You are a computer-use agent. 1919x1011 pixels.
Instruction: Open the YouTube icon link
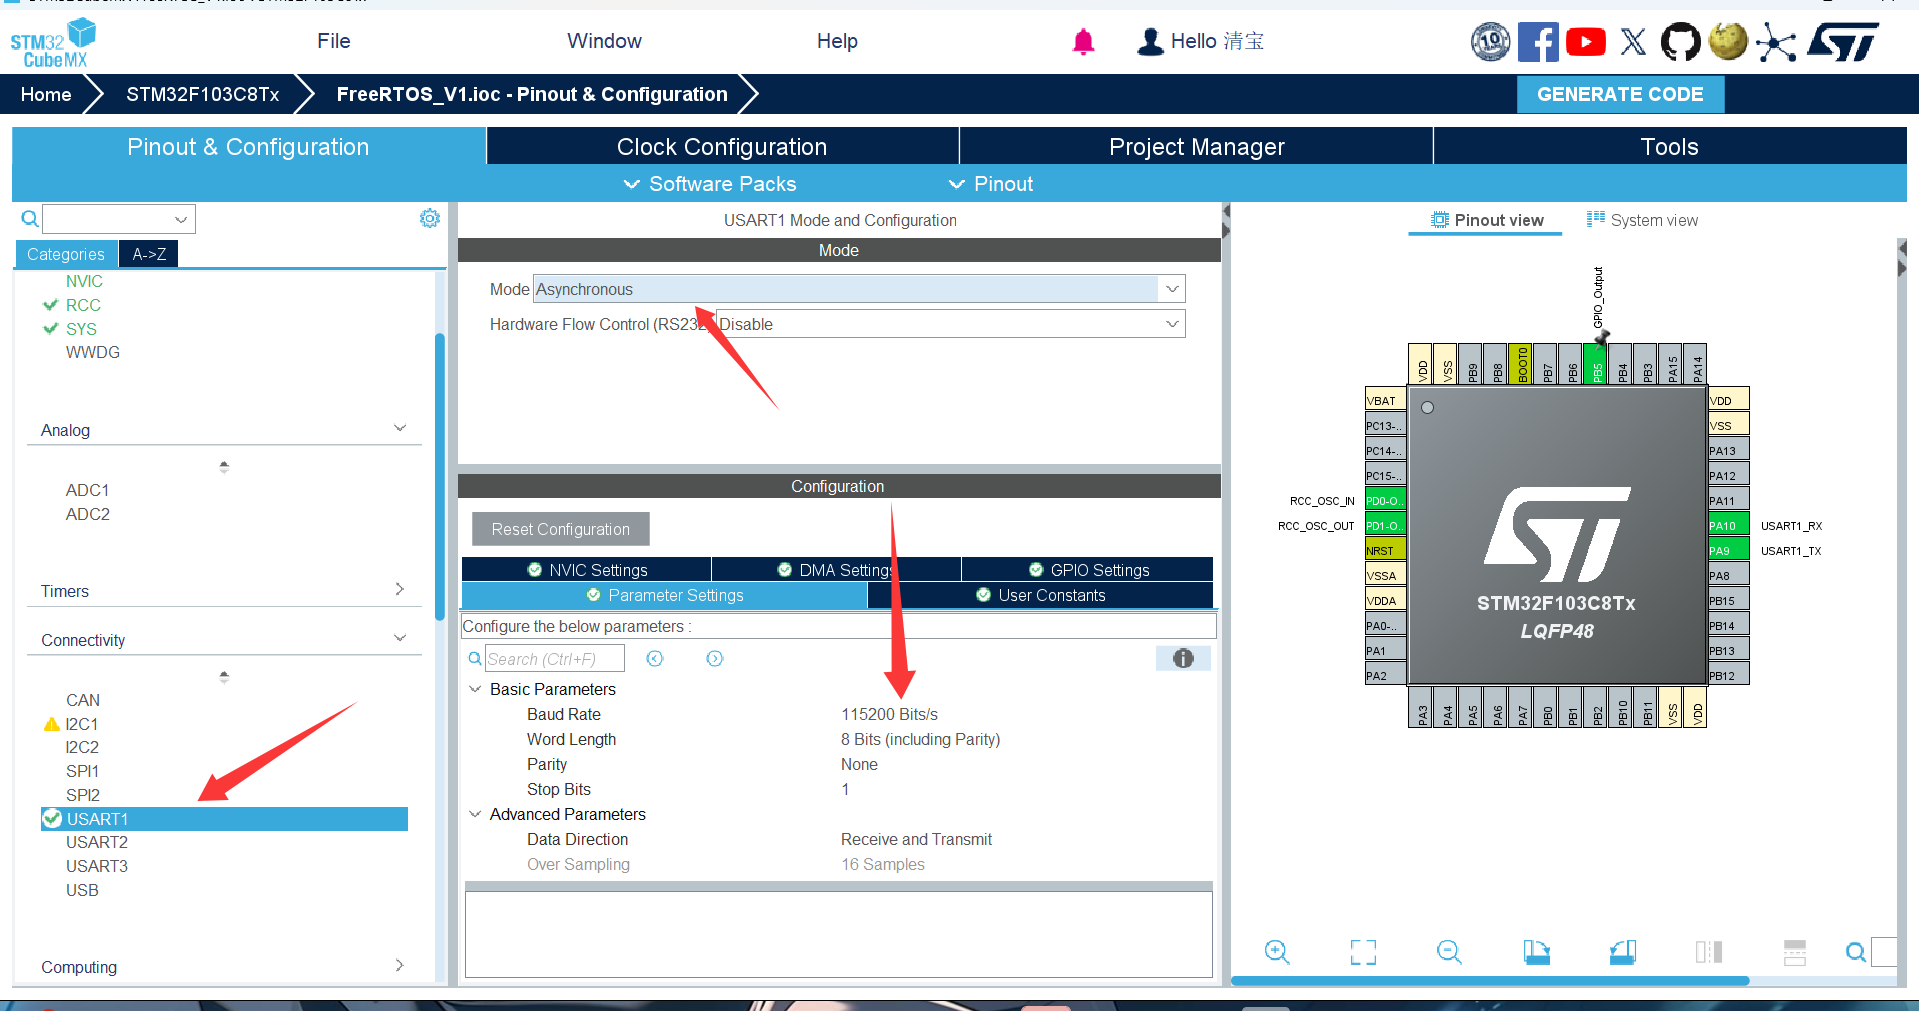point(1586,42)
